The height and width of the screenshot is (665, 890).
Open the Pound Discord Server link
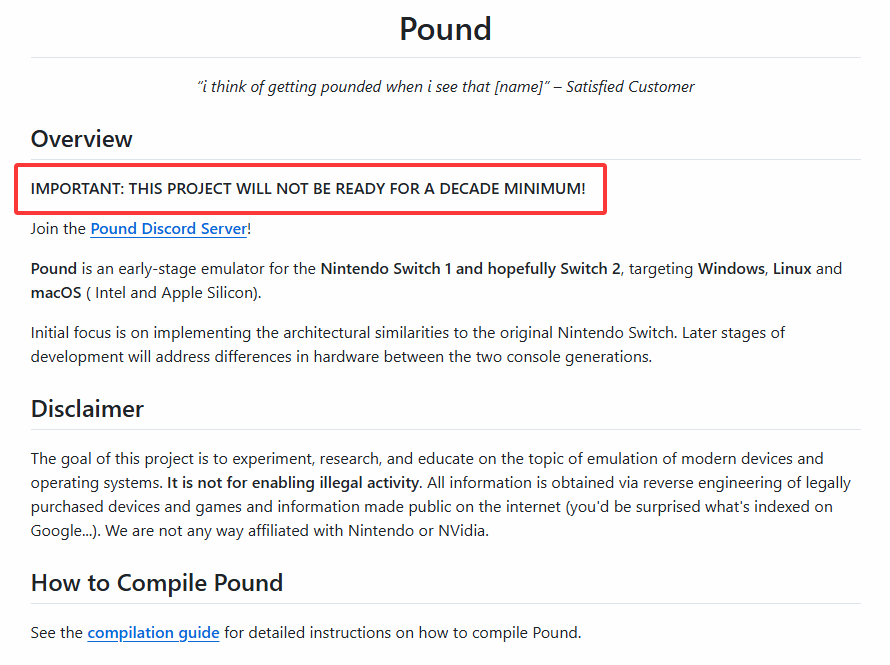[168, 229]
